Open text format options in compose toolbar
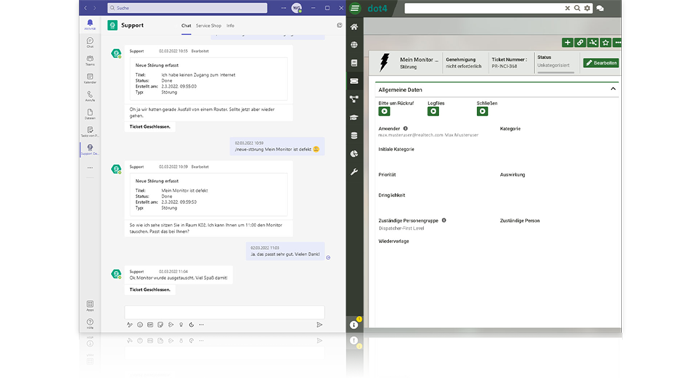700x379 pixels. click(129, 325)
